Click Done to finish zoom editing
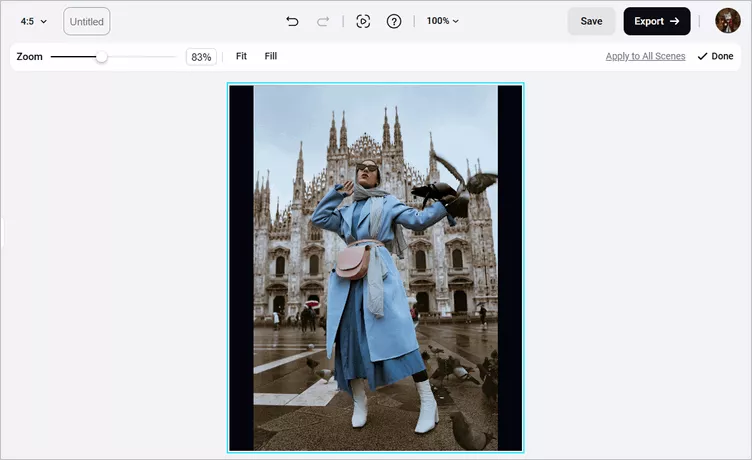The height and width of the screenshot is (460, 752). click(x=715, y=56)
